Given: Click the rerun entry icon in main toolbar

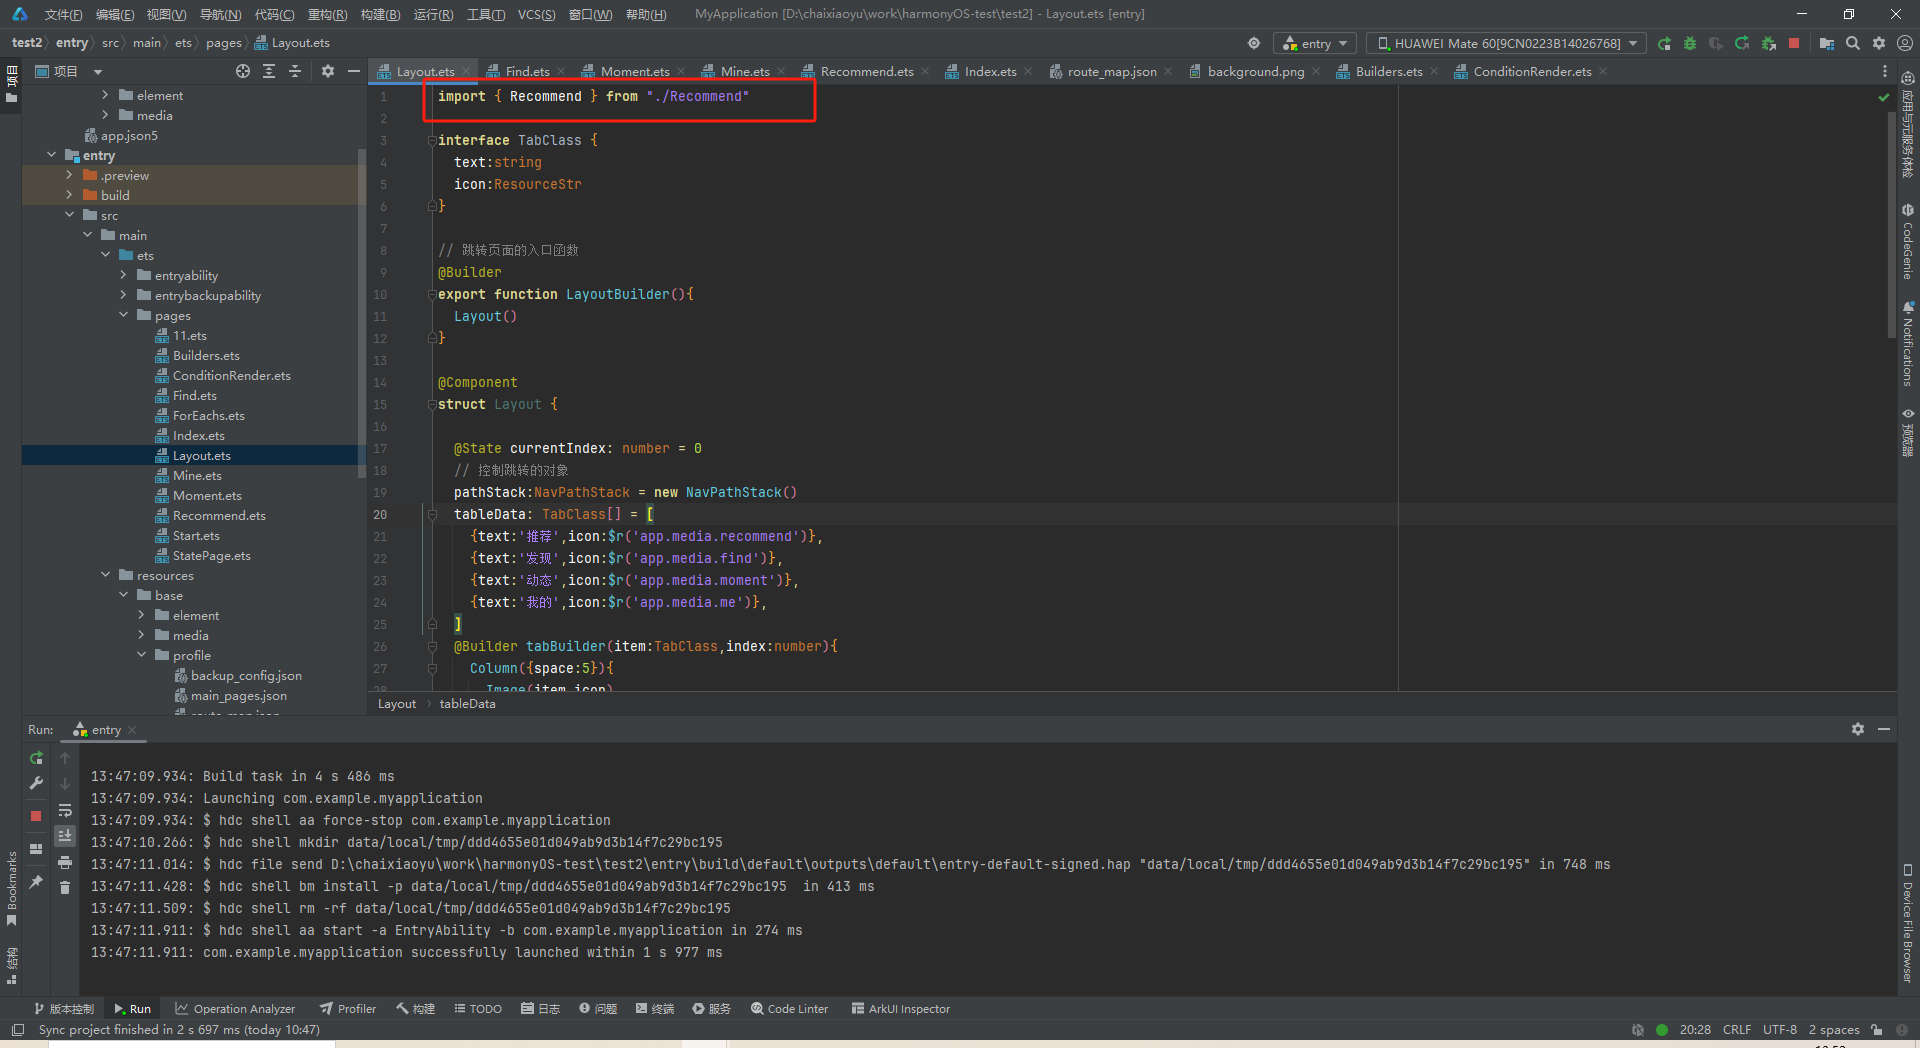Looking at the screenshot, I should (1664, 43).
